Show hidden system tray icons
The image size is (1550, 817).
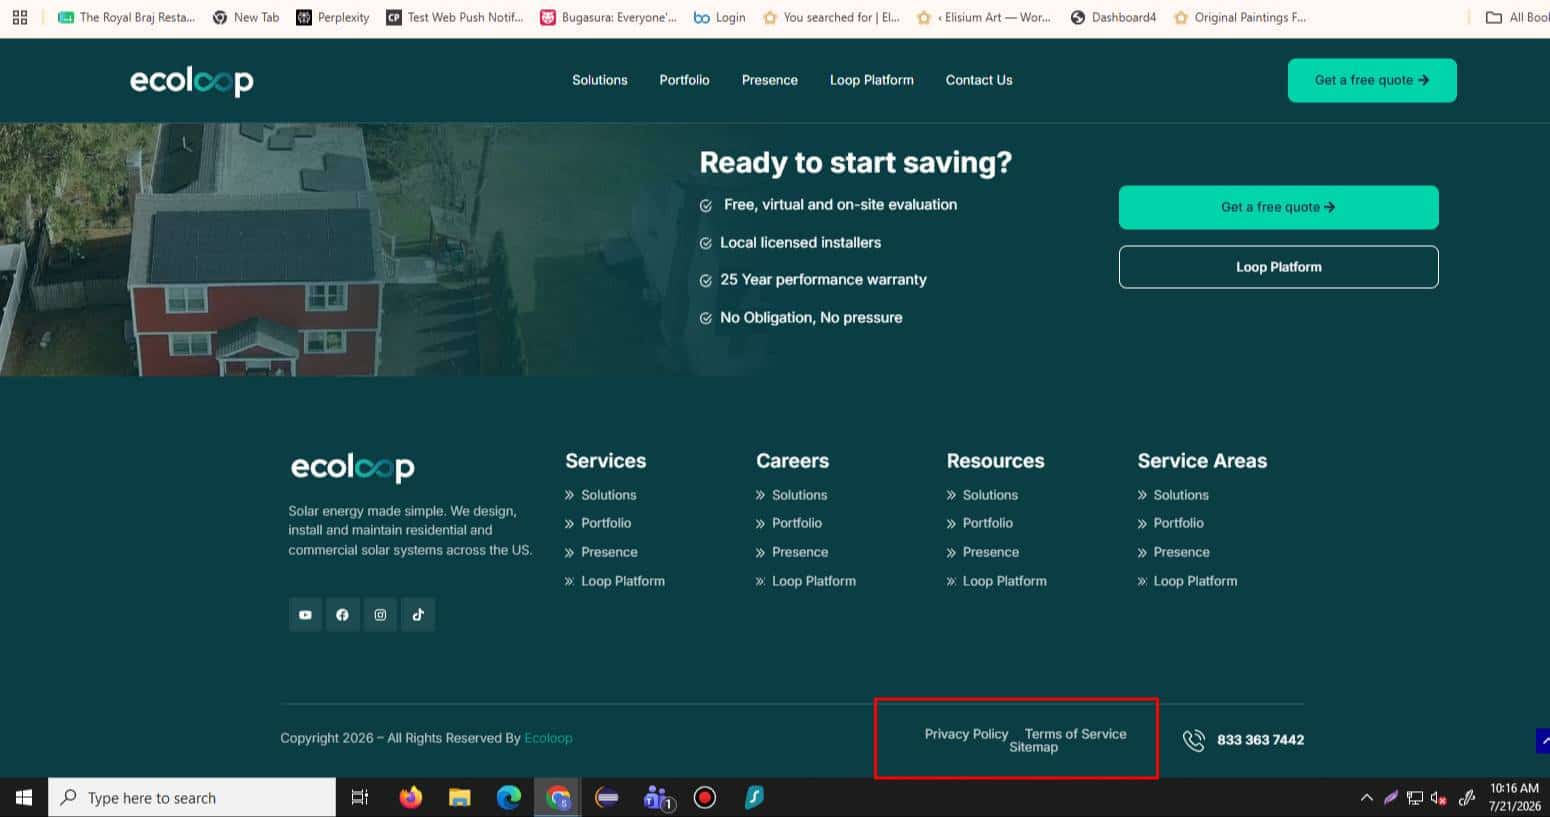[x=1366, y=798]
